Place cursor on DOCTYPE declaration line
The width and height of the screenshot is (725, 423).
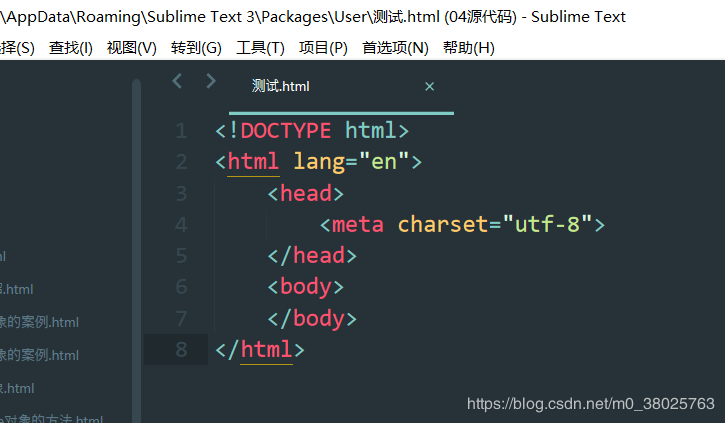coord(312,131)
